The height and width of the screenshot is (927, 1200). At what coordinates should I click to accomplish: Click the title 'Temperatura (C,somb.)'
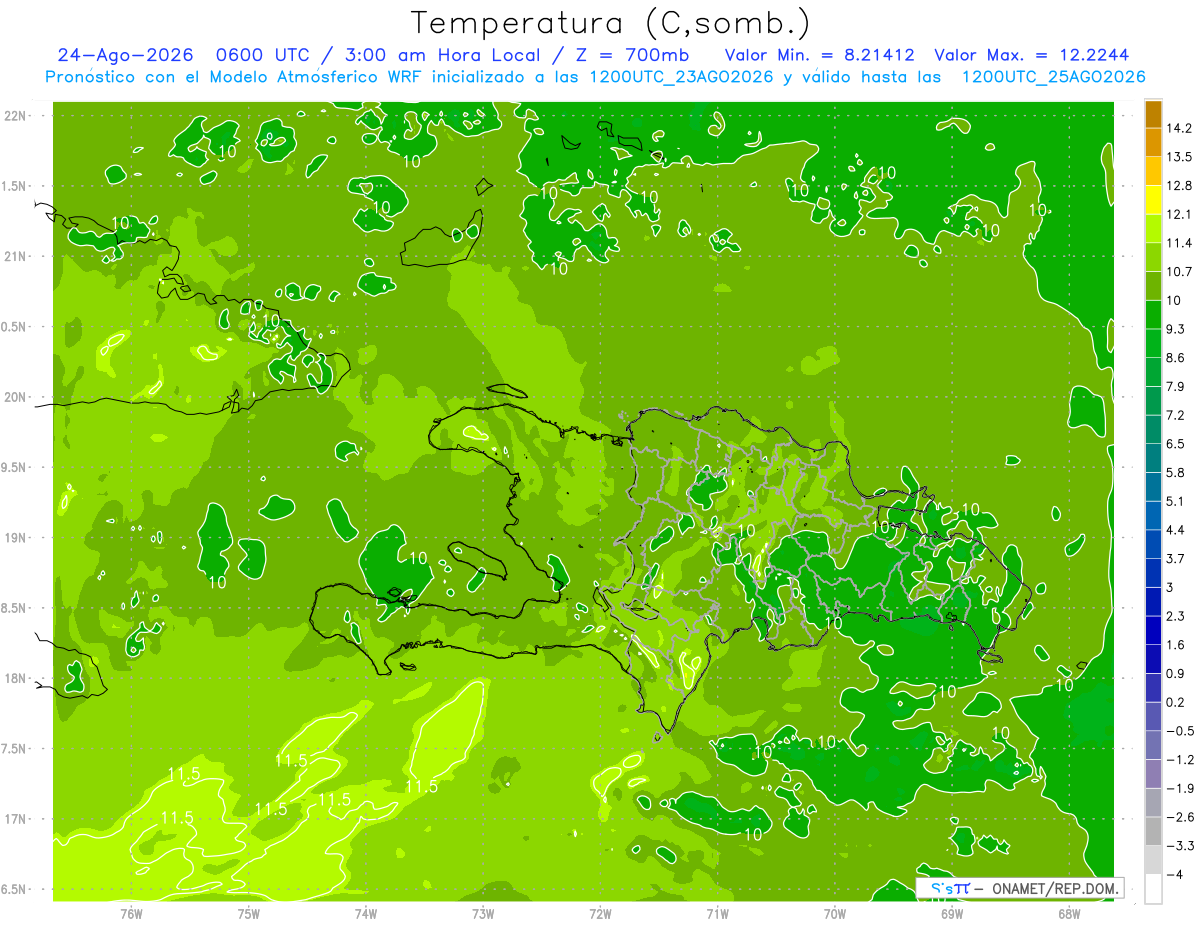tap(611, 24)
